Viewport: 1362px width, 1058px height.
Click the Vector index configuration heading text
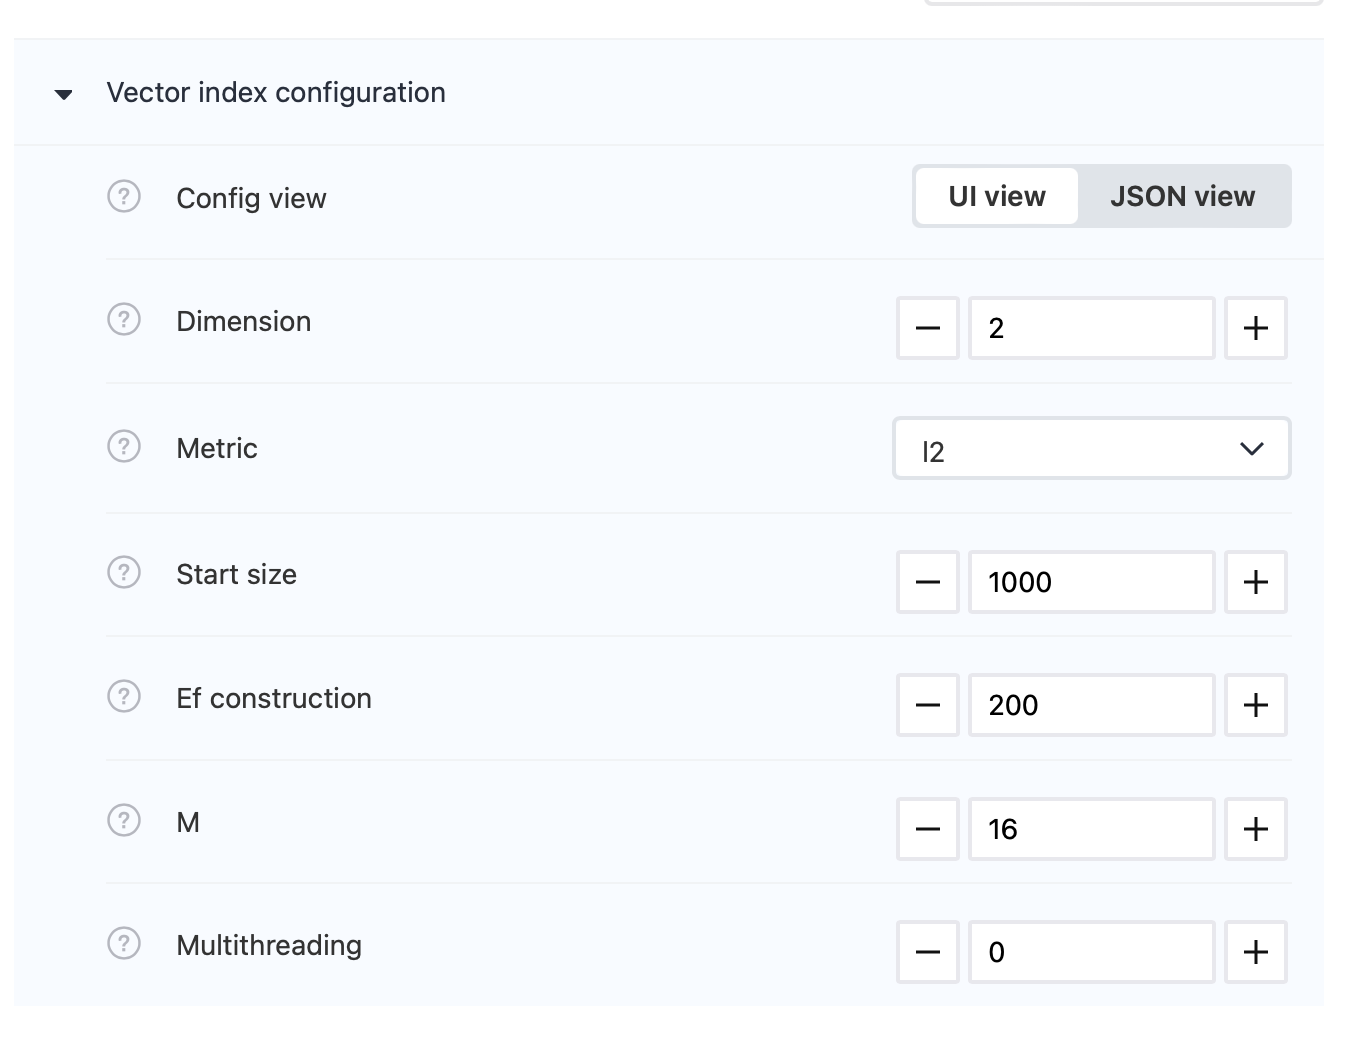coord(276,93)
